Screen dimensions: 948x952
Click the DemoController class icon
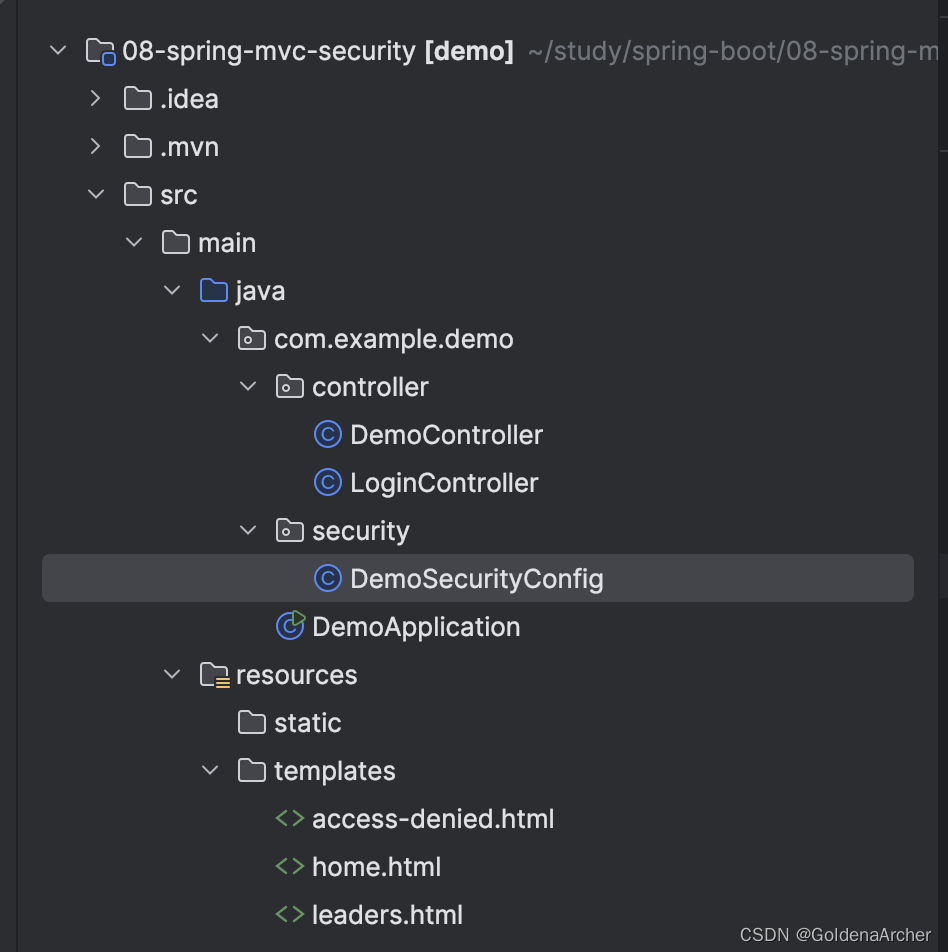[x=327, y=435]
